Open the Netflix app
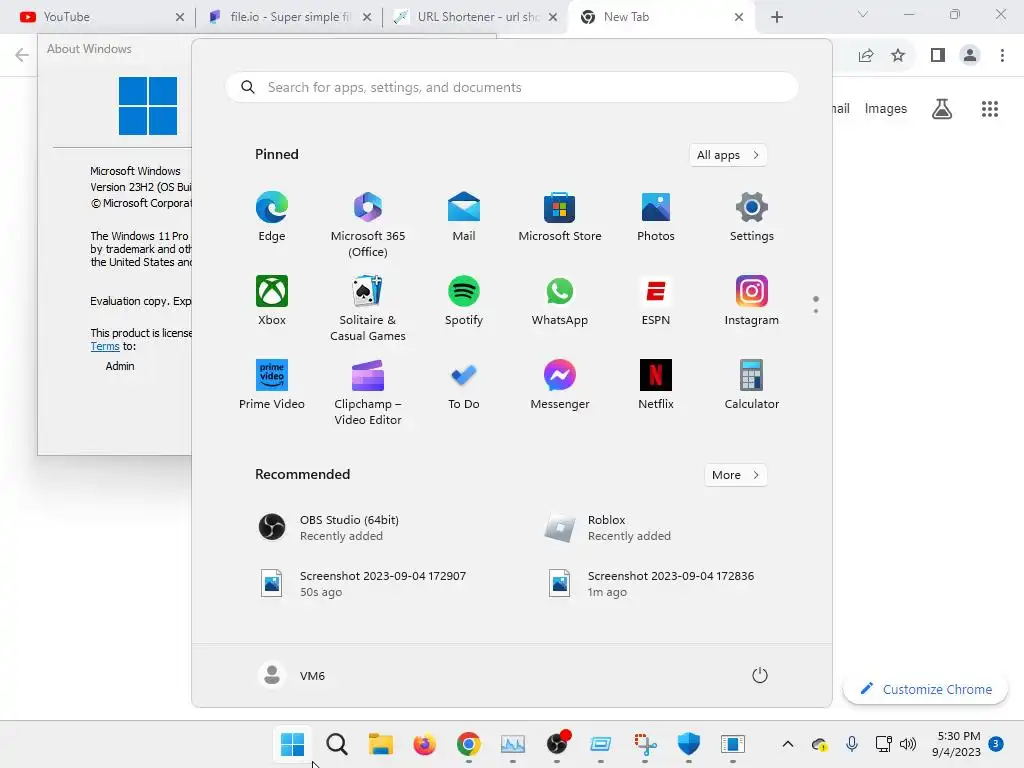The image size is (1024, 768). click(656, 385)
